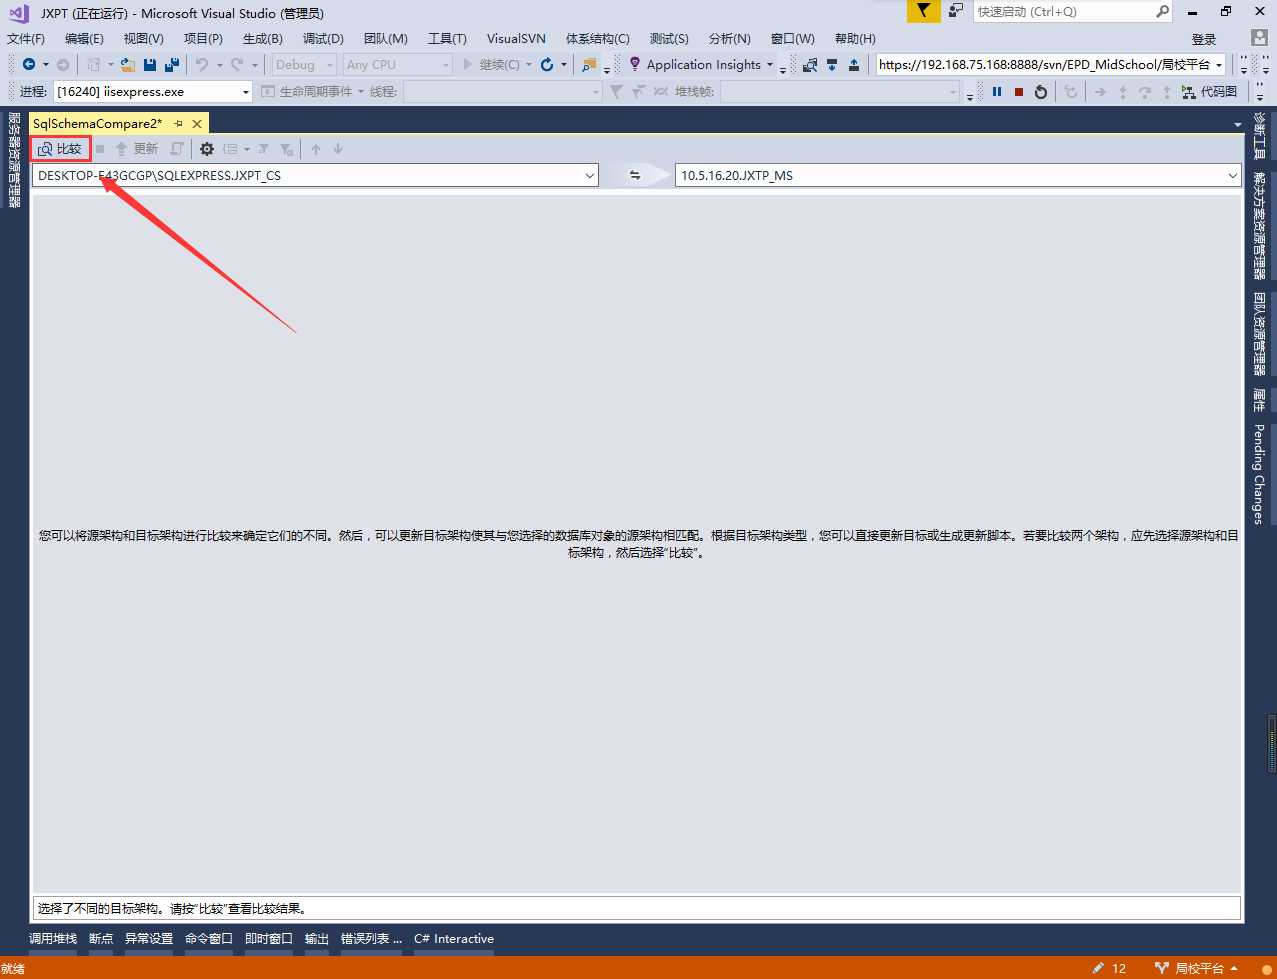
Task: Click the move down arrow icon
Action: 338,149
